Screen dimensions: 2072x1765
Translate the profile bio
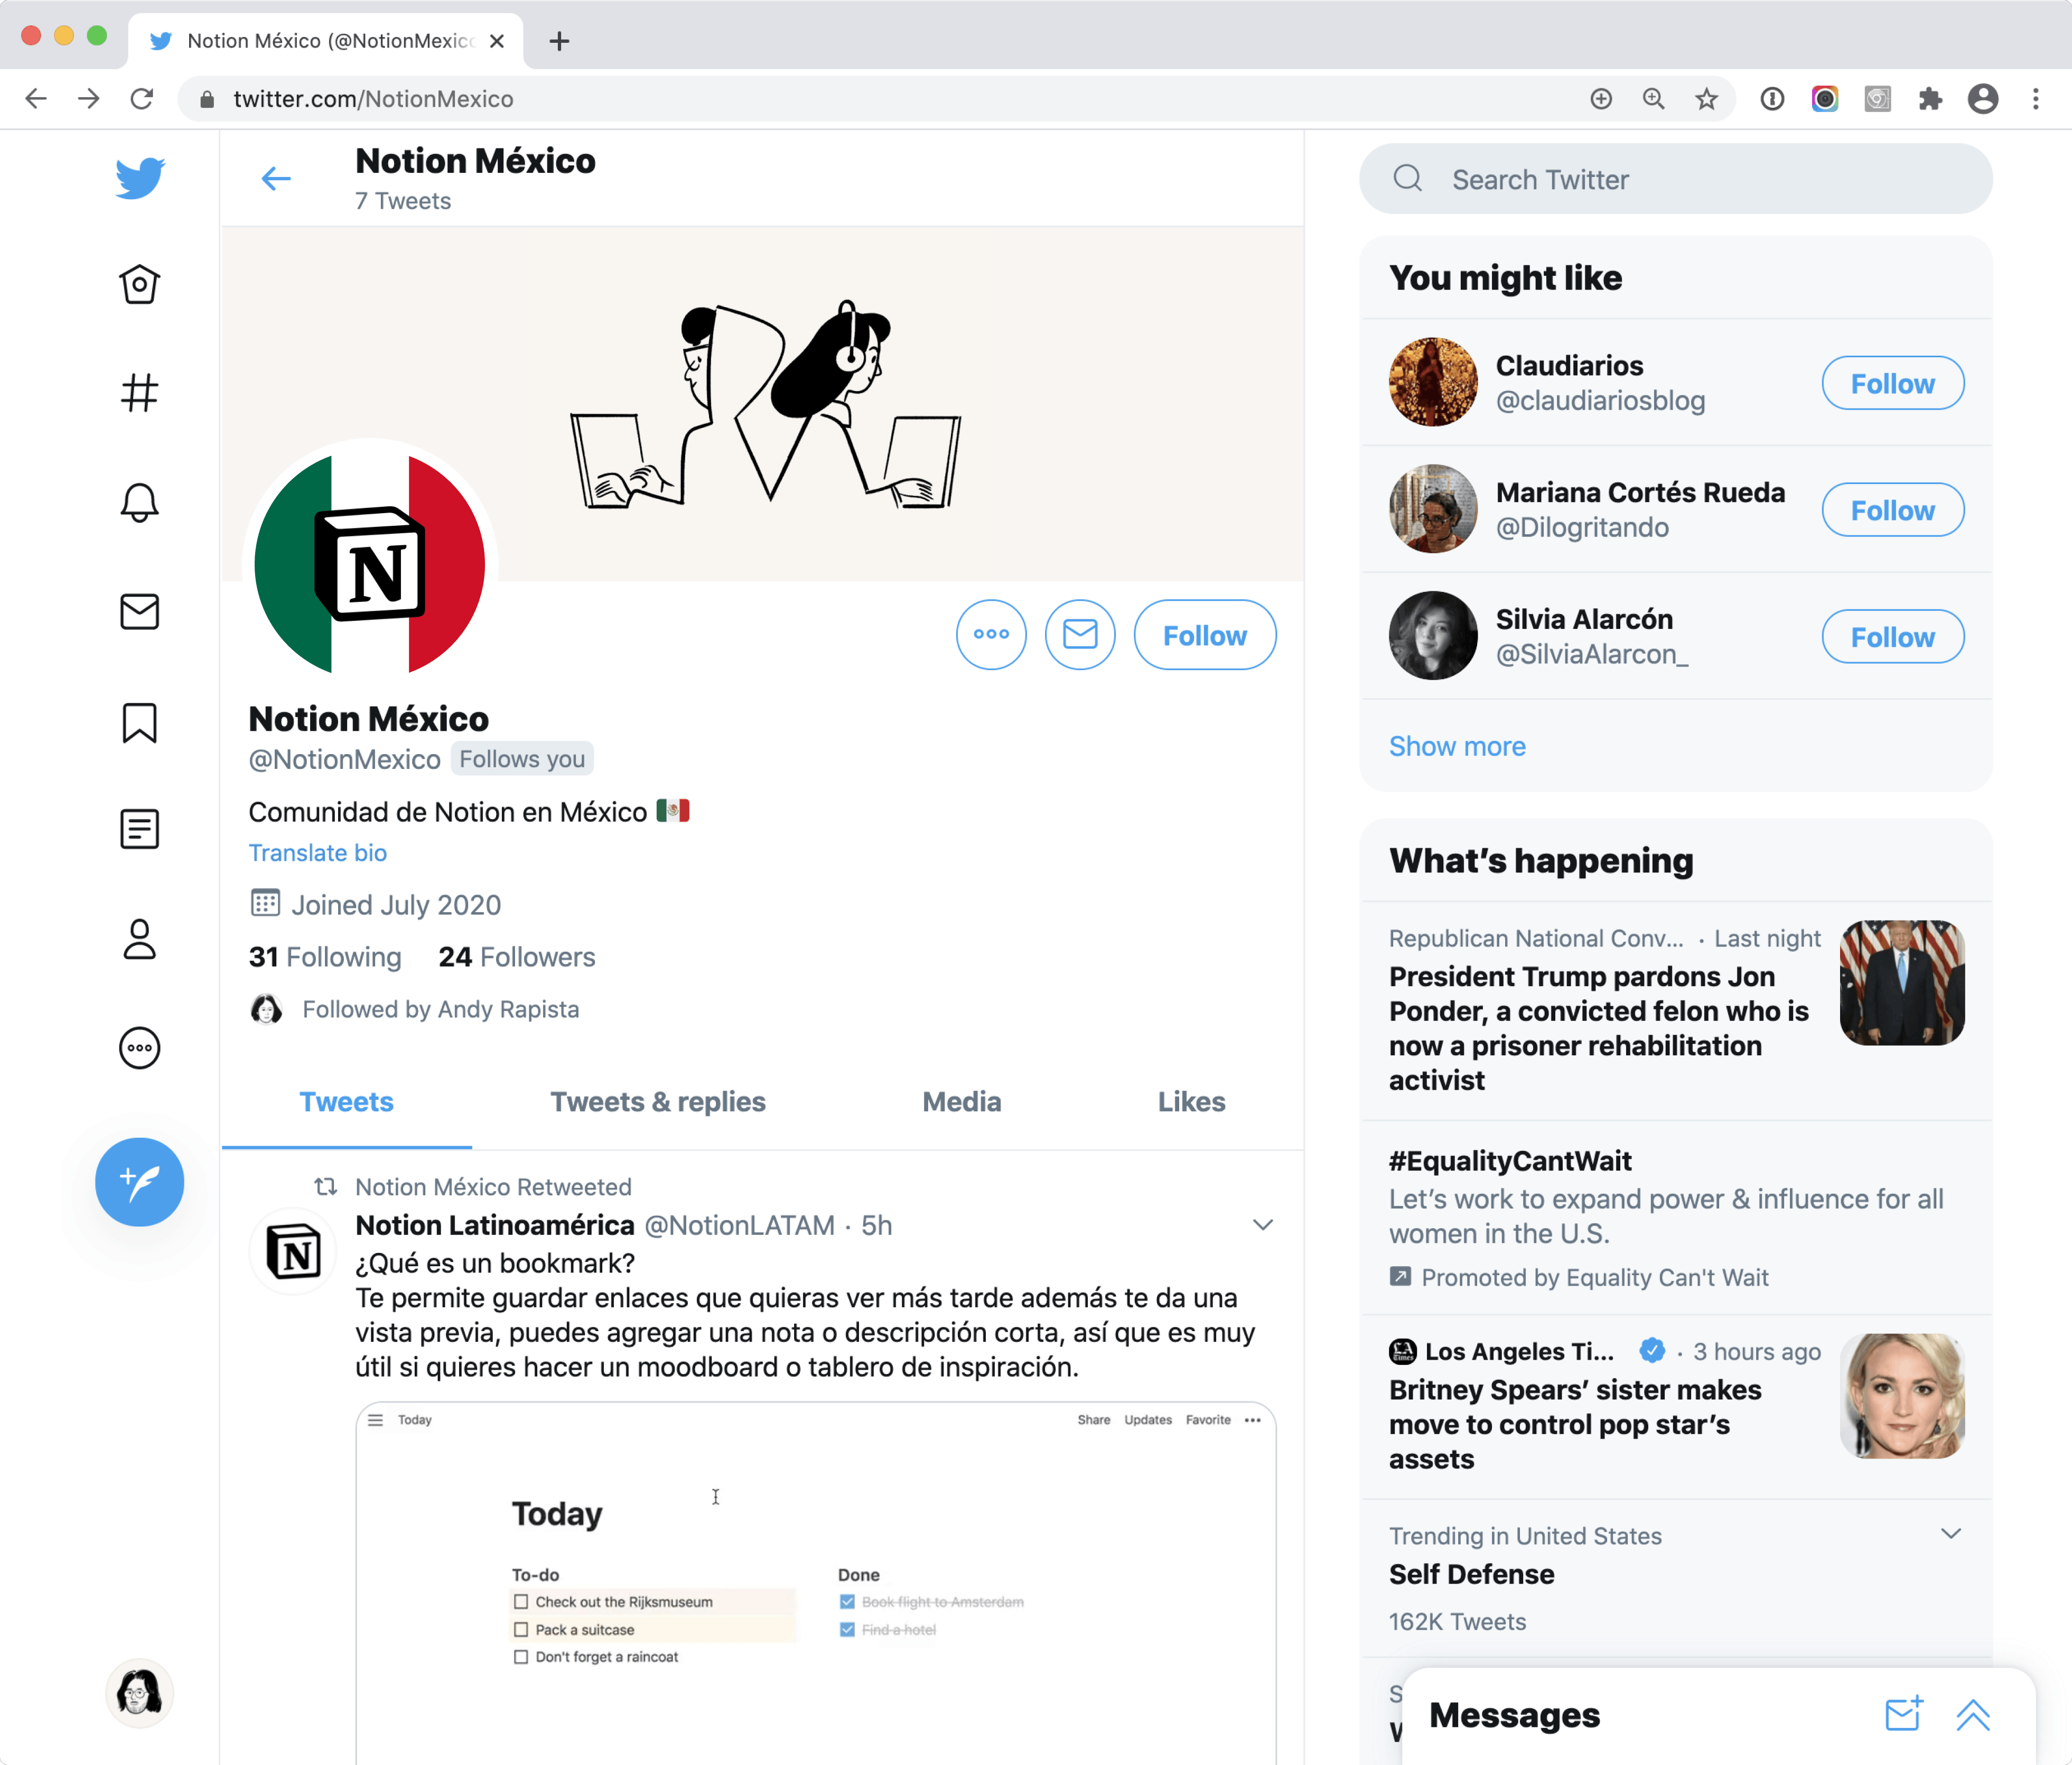pos(318,852)
